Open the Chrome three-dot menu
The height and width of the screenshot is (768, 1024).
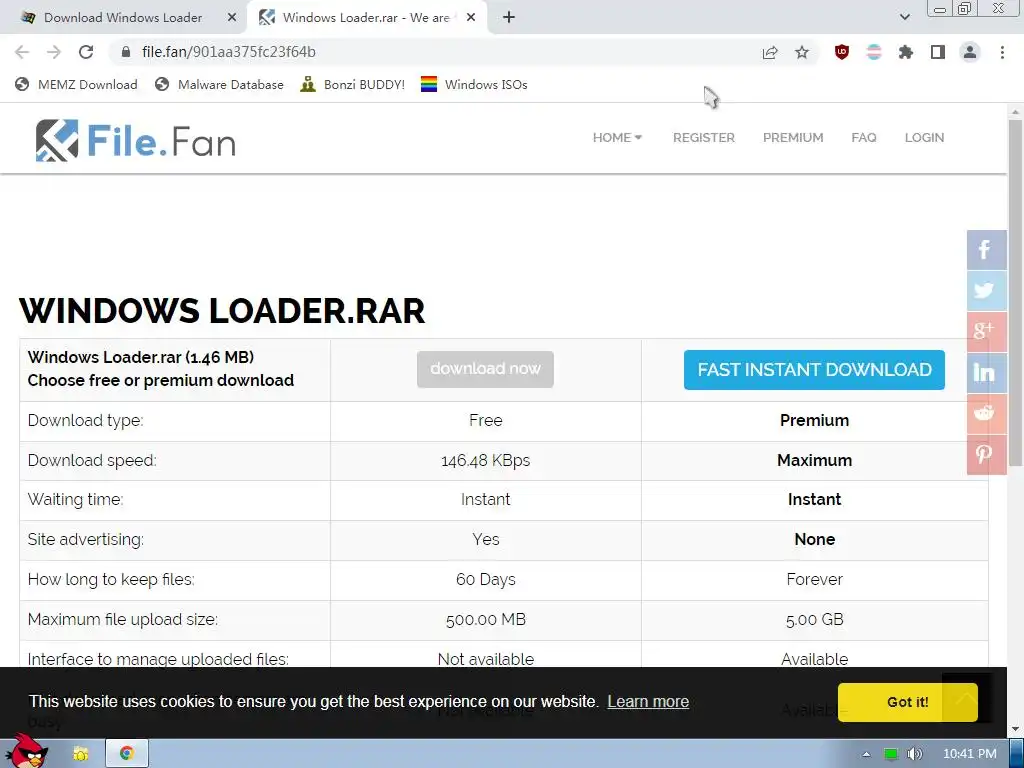click(x=1002, y=52)
